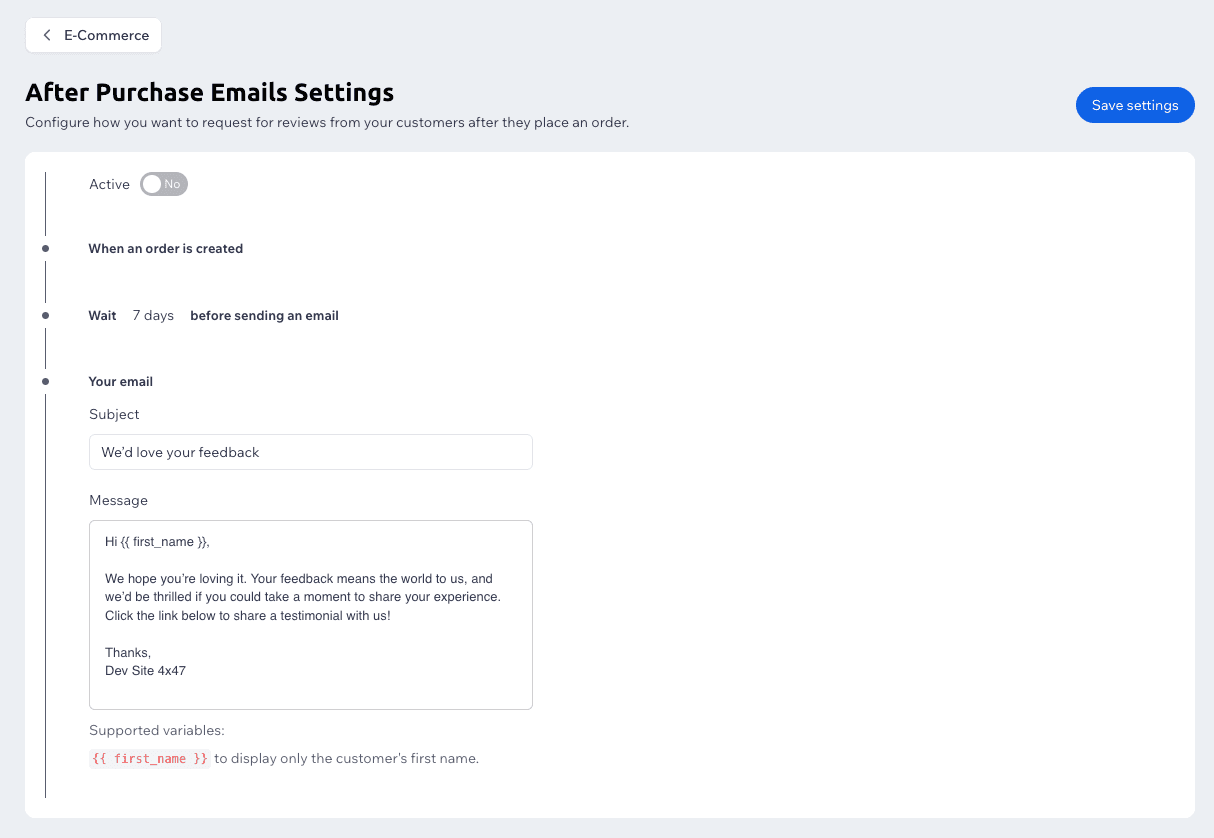Click the 'before sending an email' text
Viewport: 1214px width, 838px height.
point(264,315)
